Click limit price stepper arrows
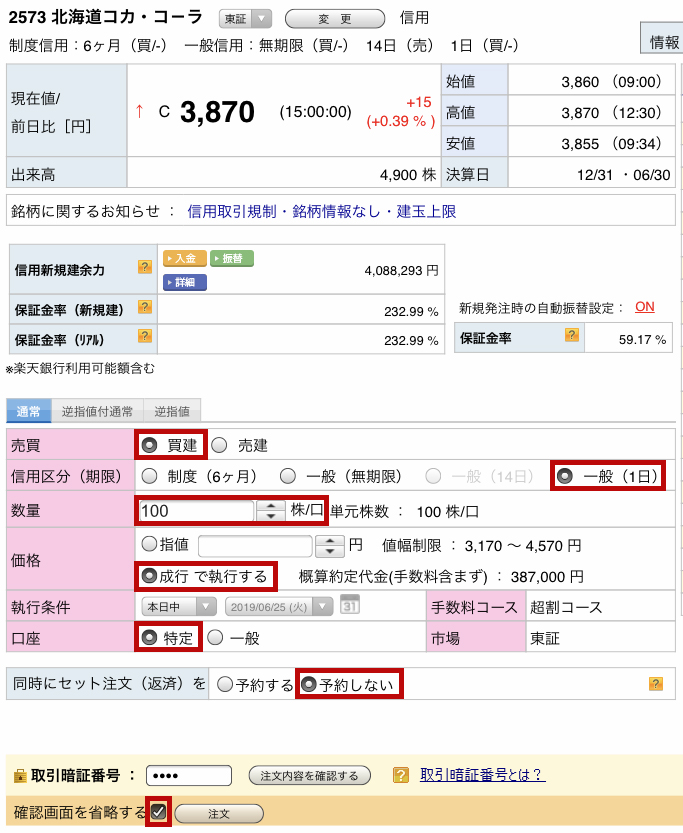 click(330, 546)
